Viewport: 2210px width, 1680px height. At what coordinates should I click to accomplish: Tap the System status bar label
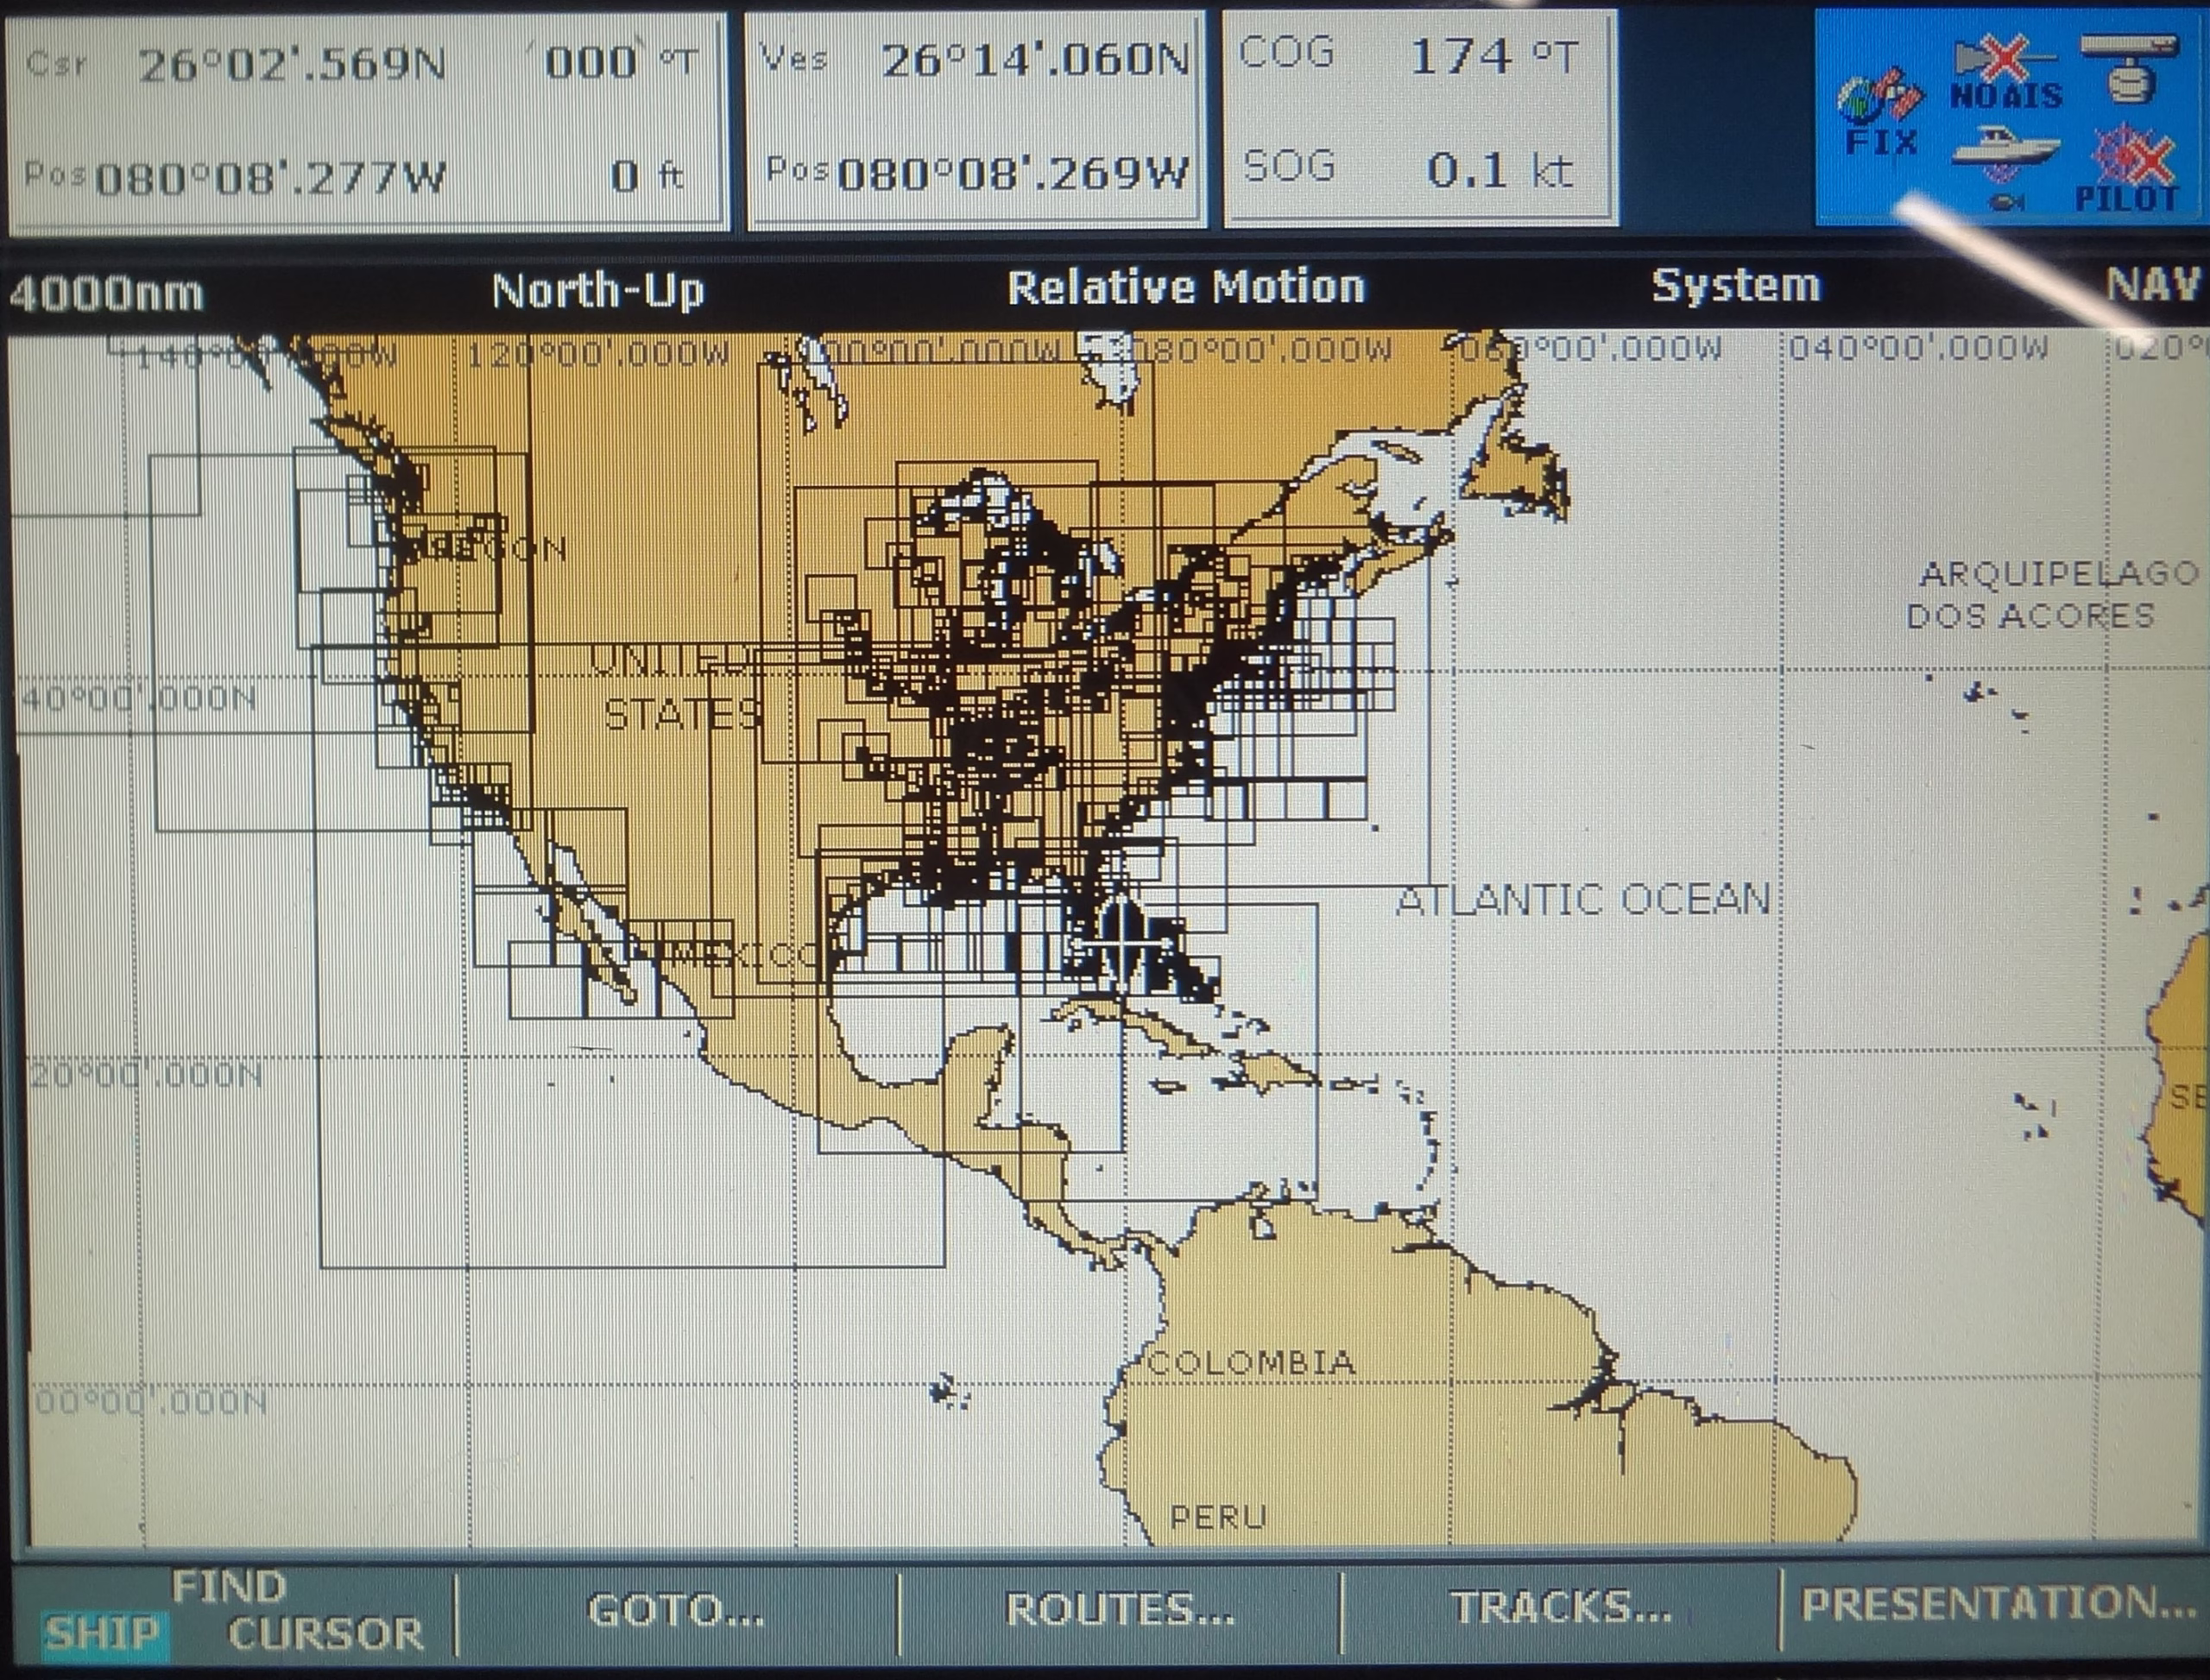[x=1735, y=286]
